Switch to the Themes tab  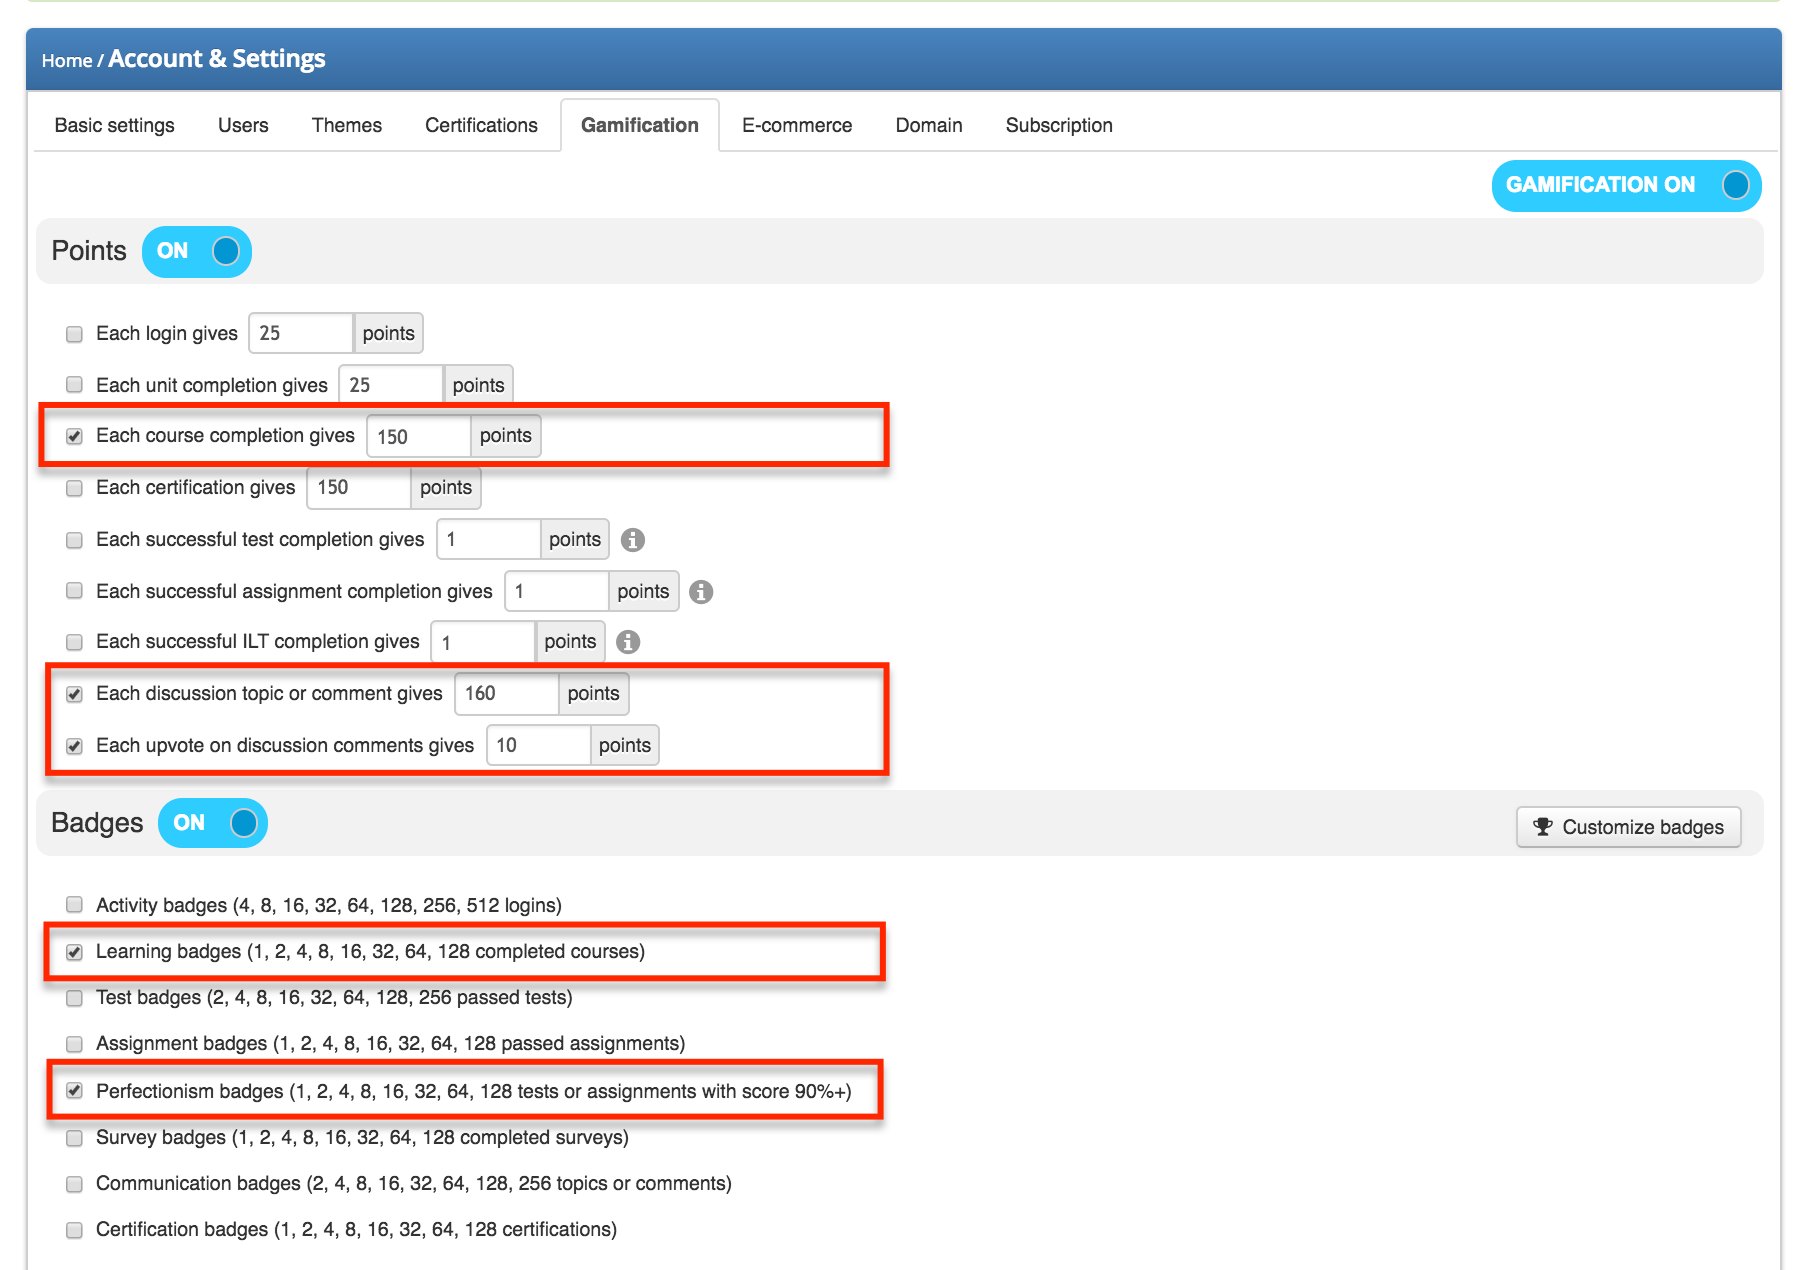click(347, 125)
